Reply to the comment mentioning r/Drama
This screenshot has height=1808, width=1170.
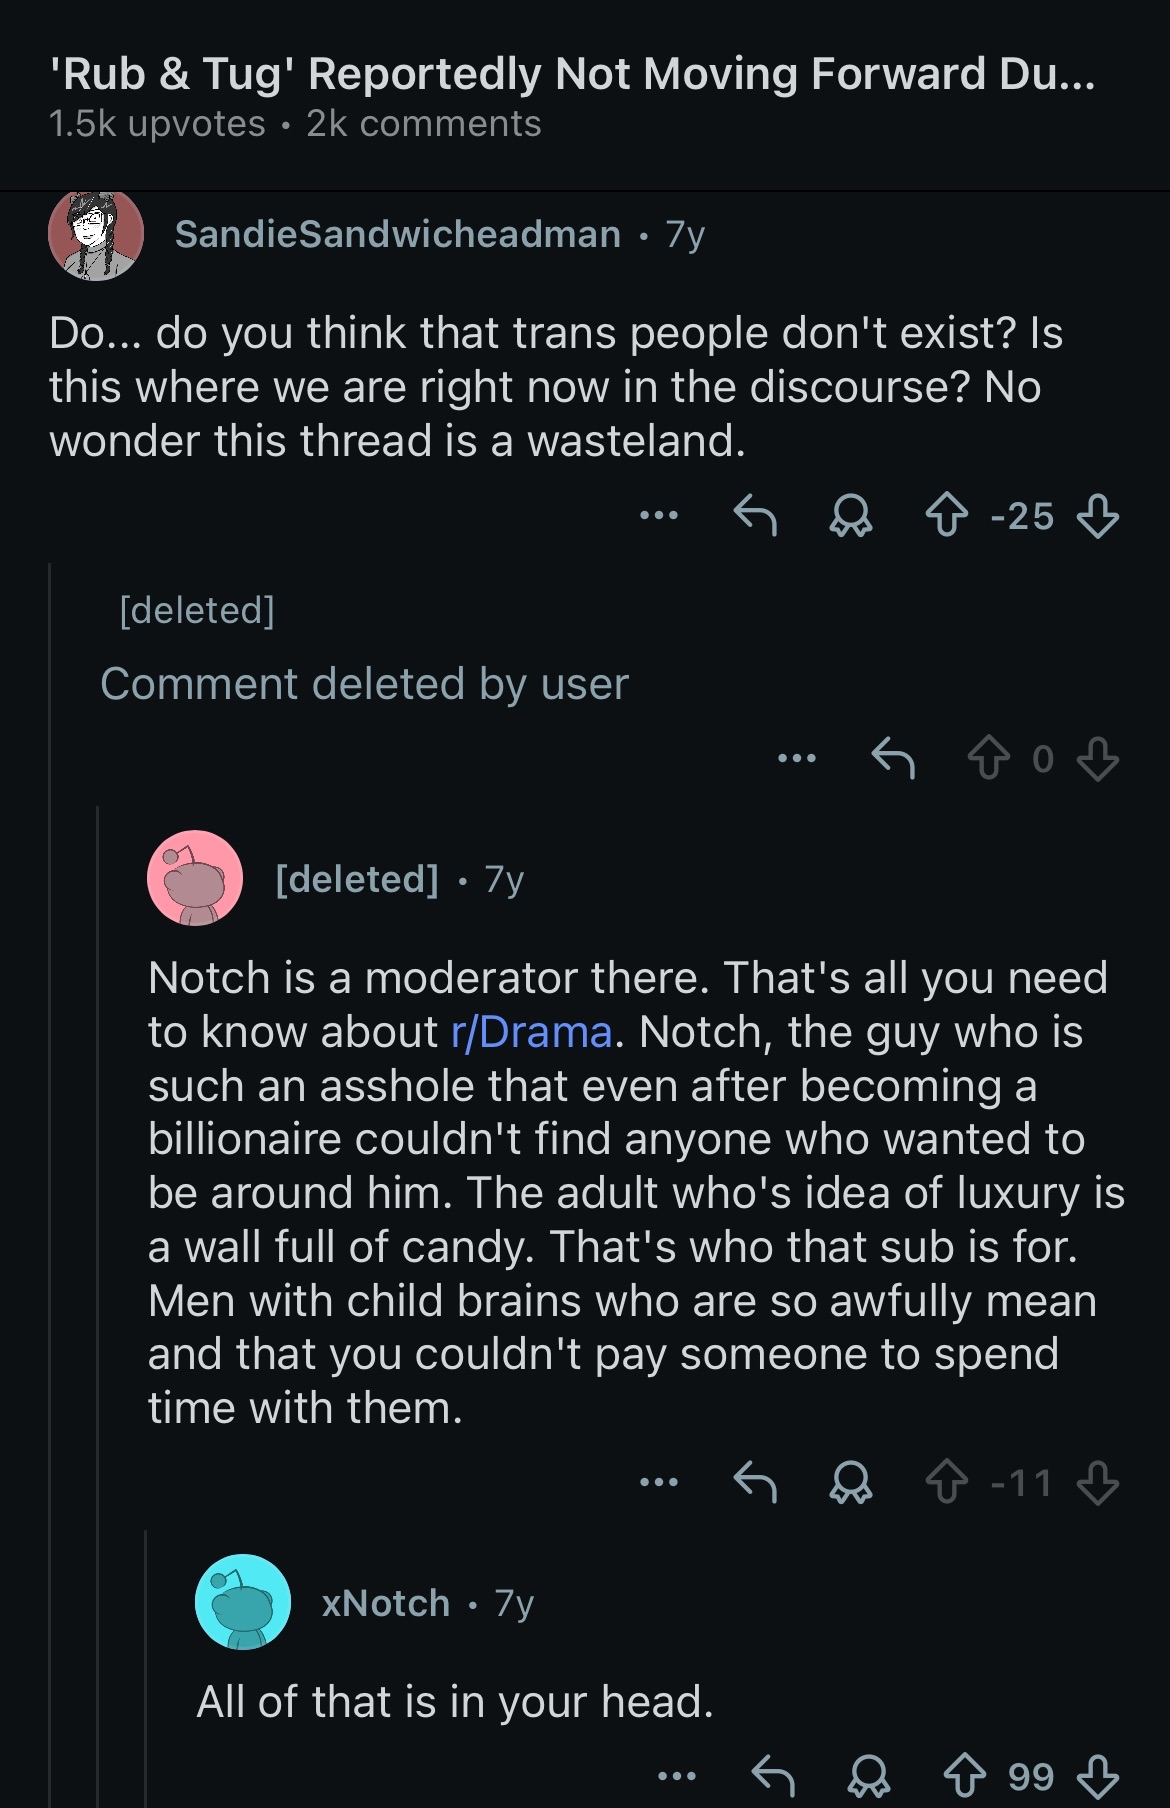755,1482
